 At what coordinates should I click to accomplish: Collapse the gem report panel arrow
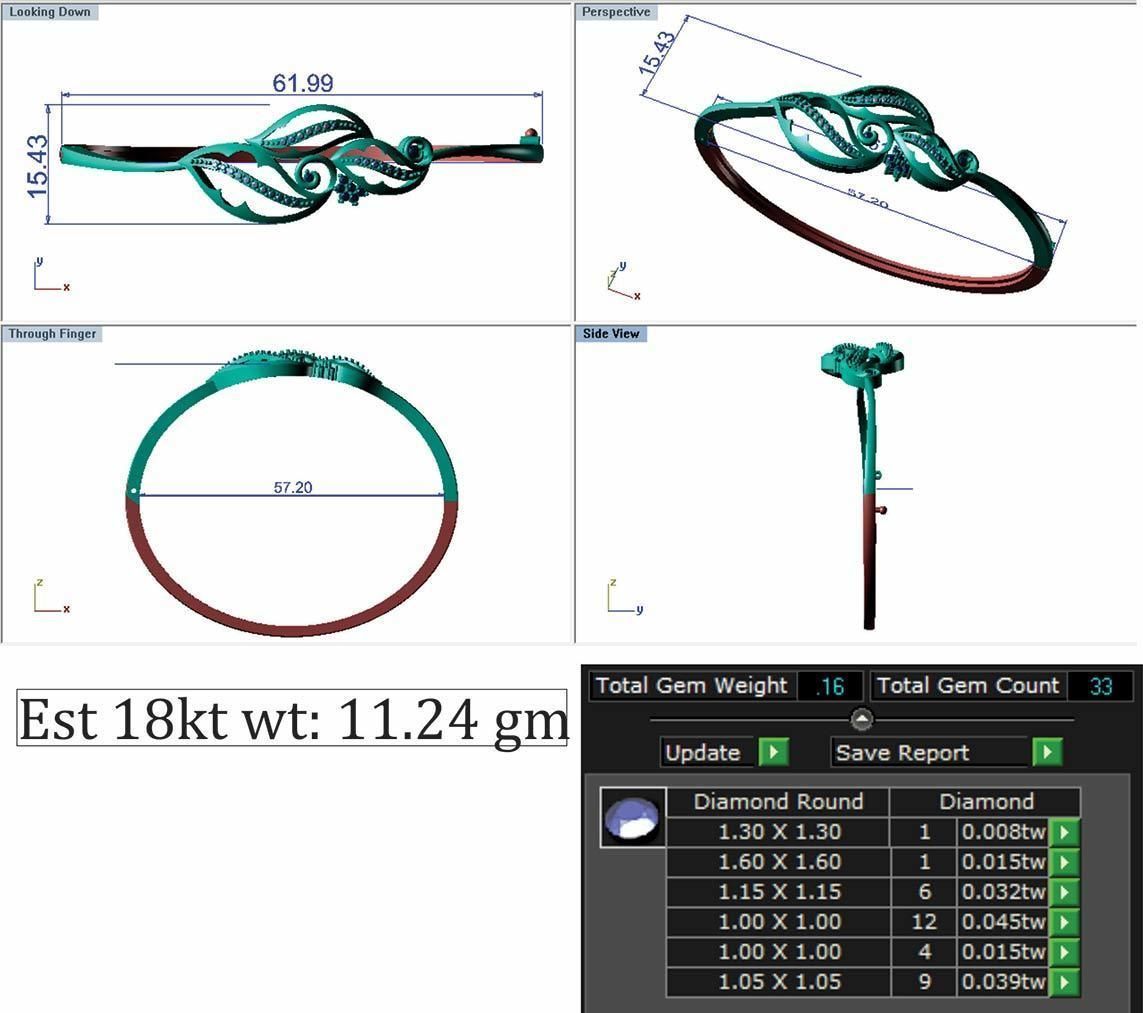tap(862, 719)
